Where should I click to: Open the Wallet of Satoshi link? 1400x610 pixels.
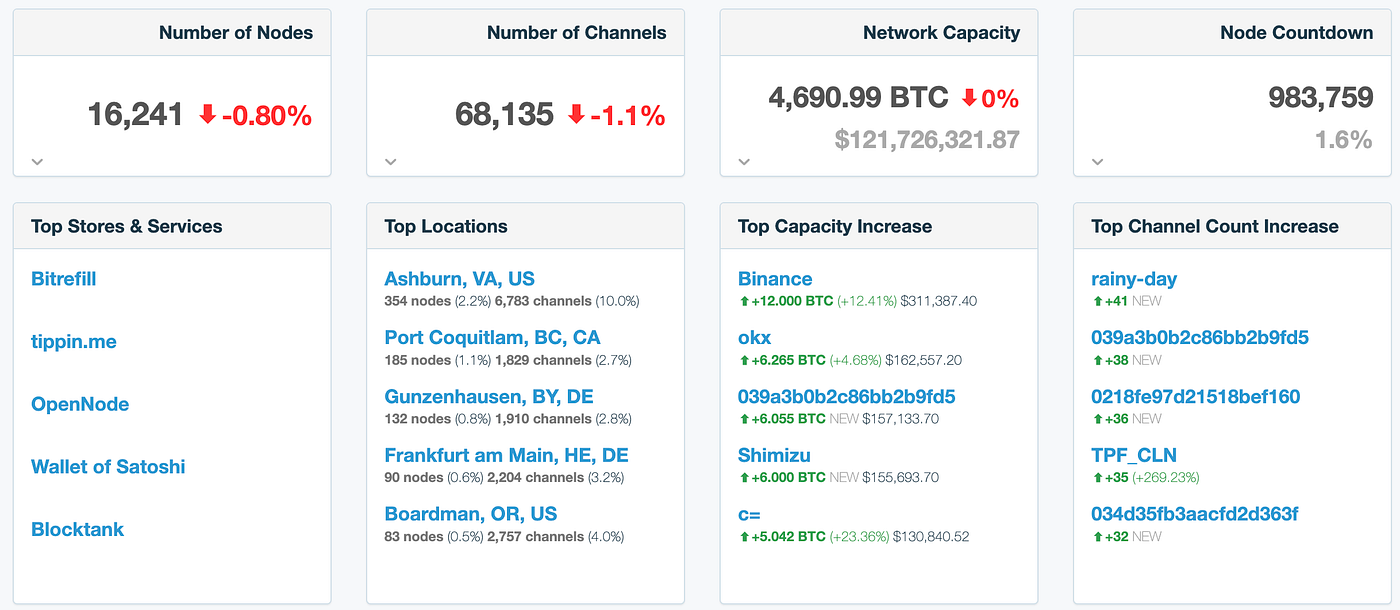(x=108, y=466)
